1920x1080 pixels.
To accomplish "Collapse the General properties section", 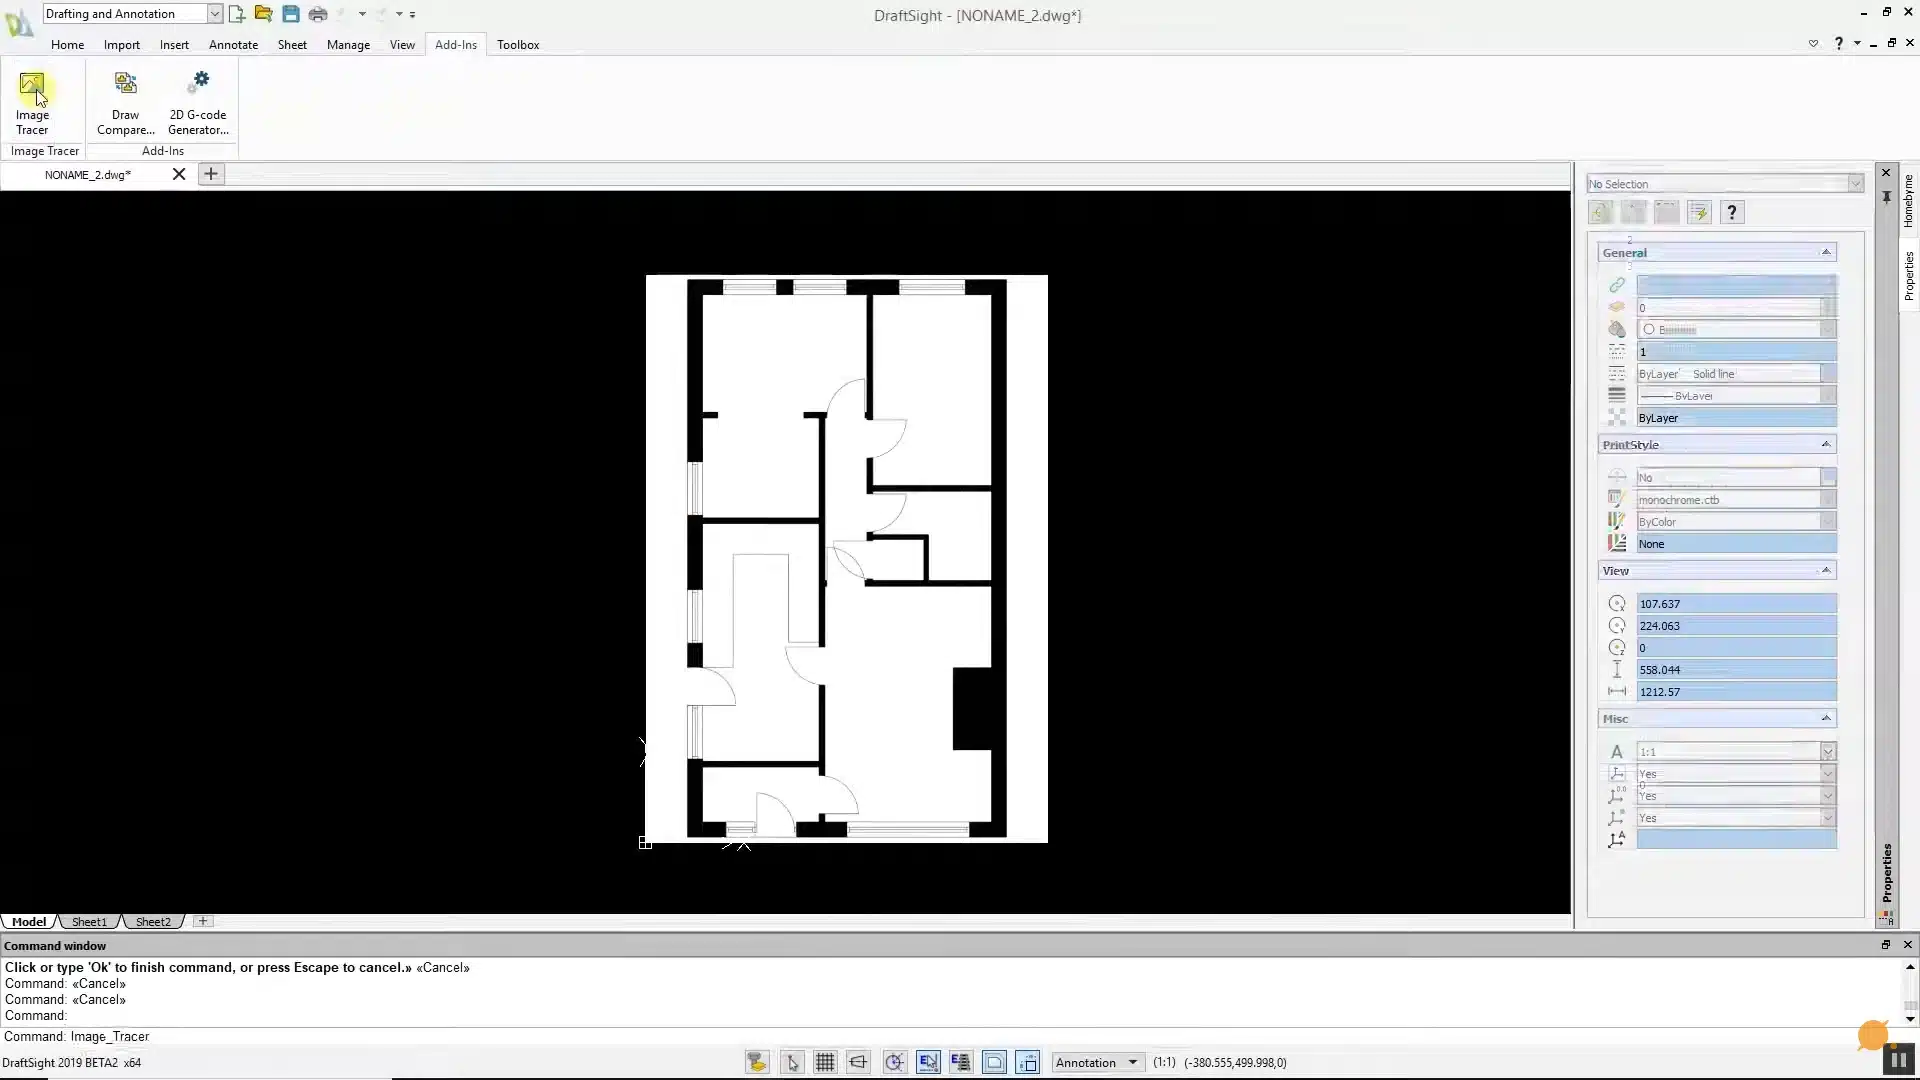I will tap(1827, 252).
